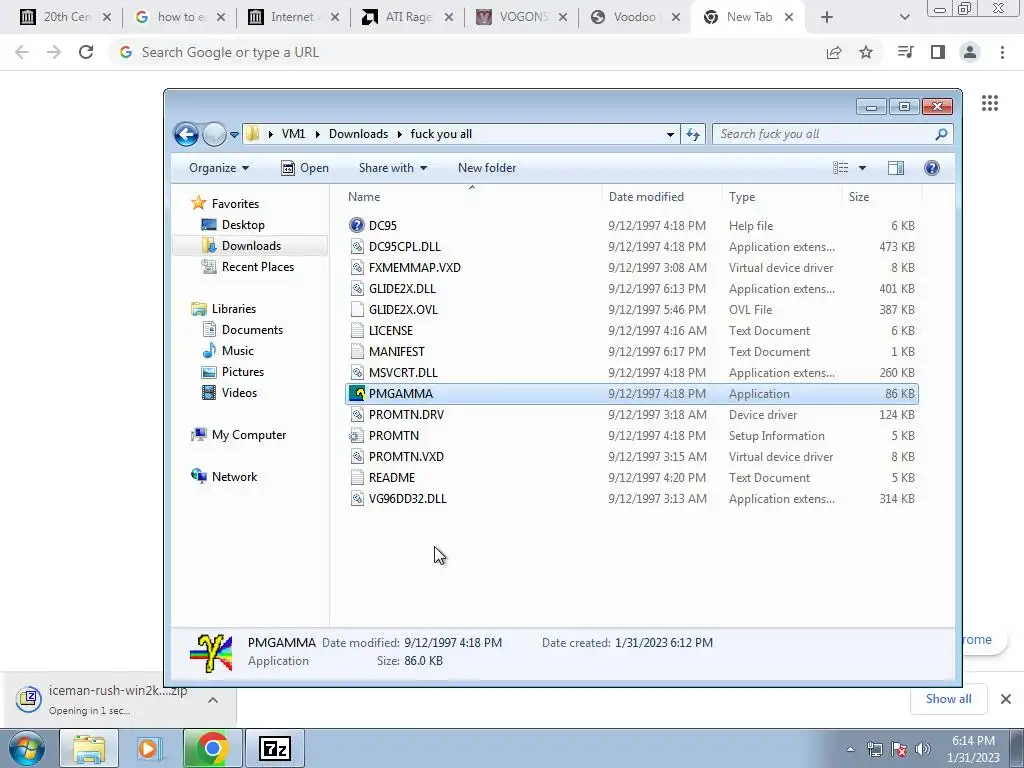Open 7-Zip from taskbar
The image size is (1024, 768).
tap(275, 748)
